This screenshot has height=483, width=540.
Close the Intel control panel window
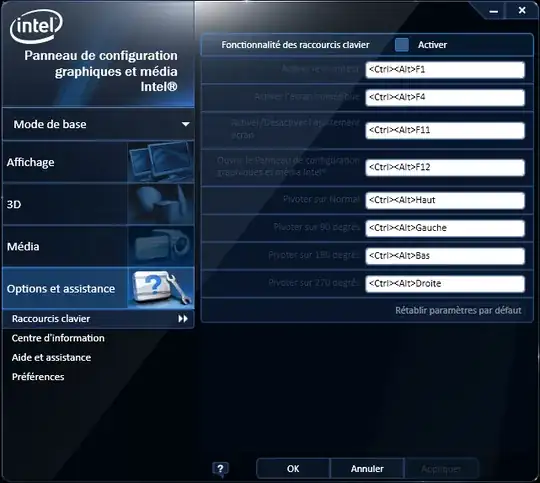(522, 11)
